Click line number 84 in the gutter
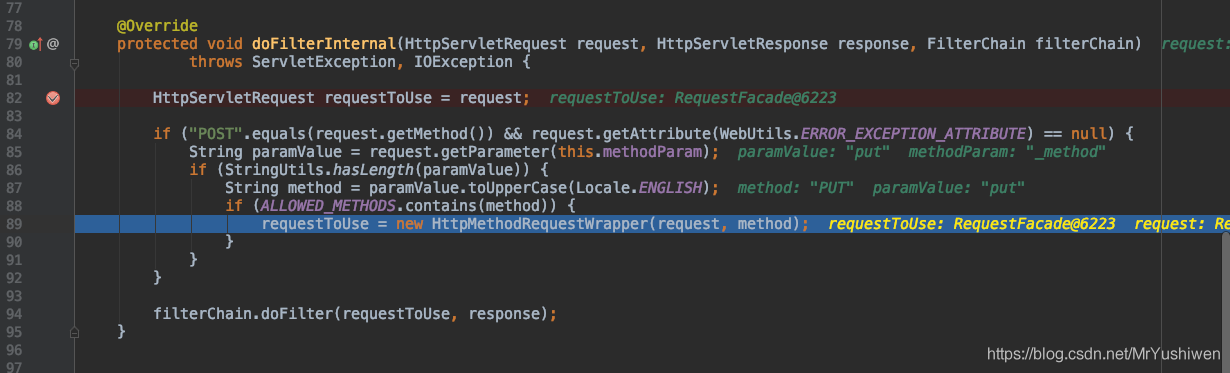1230x373 pixels. 14,133
